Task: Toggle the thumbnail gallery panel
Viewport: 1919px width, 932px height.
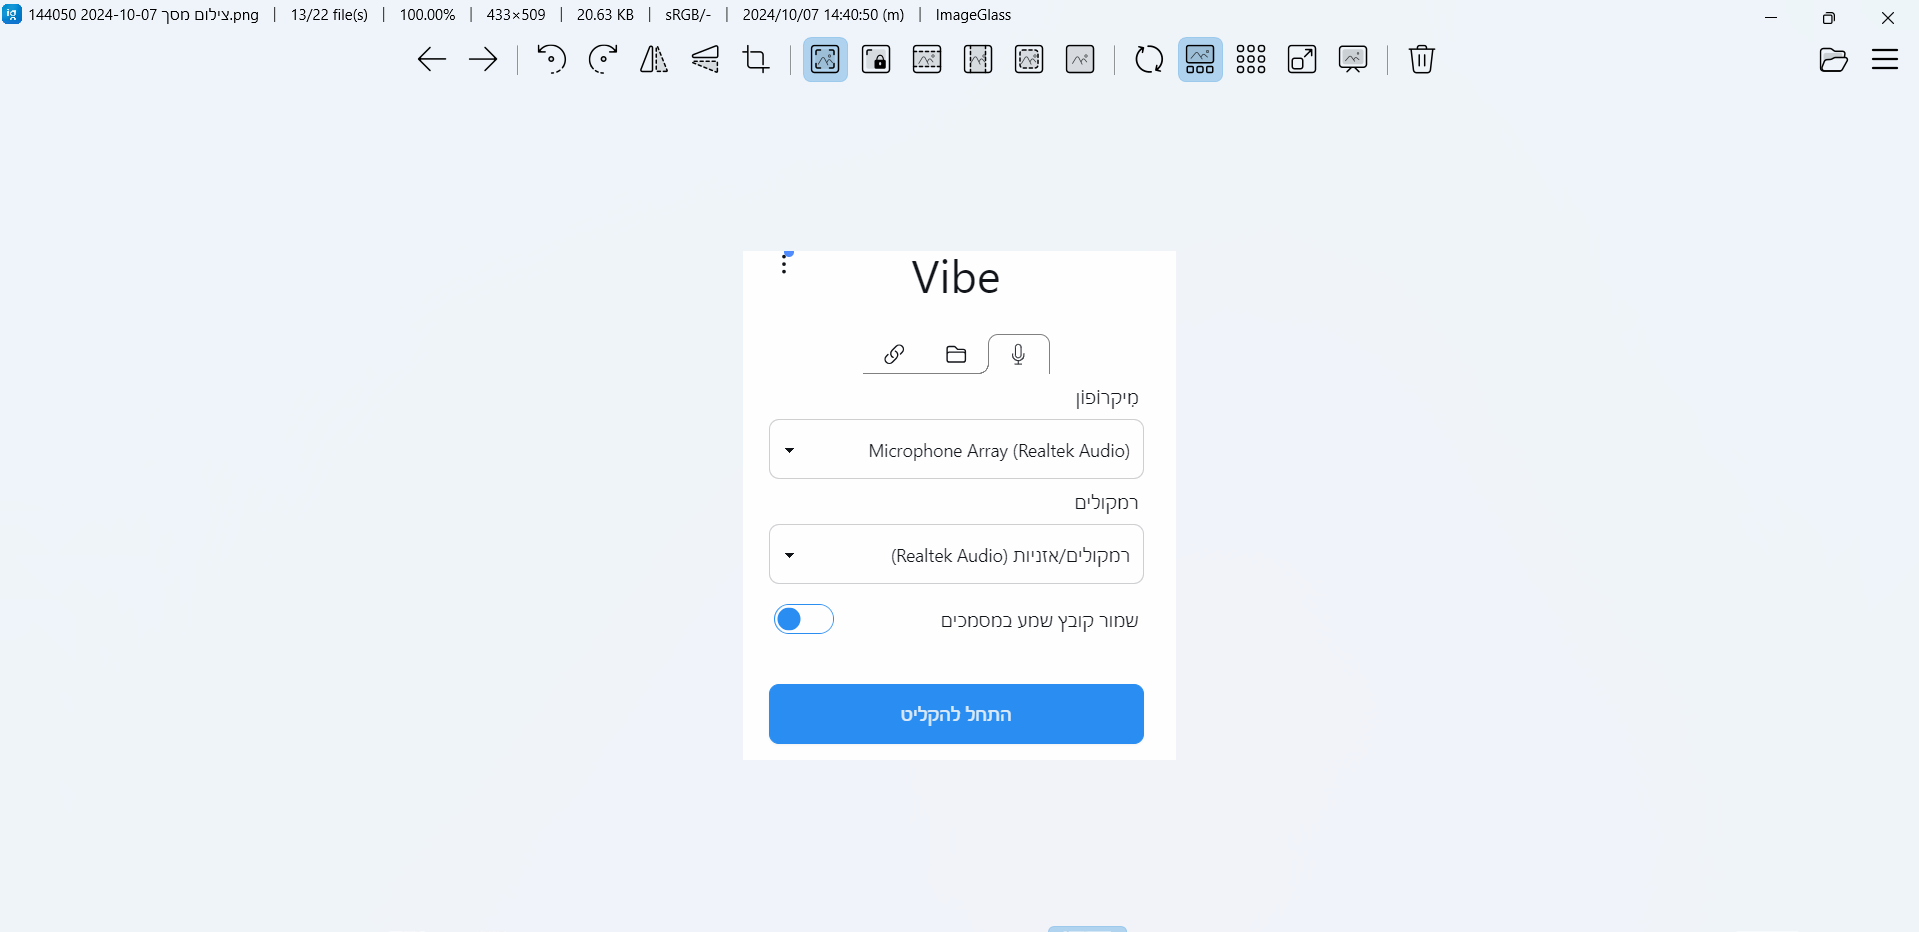Action: (1200, 60)
